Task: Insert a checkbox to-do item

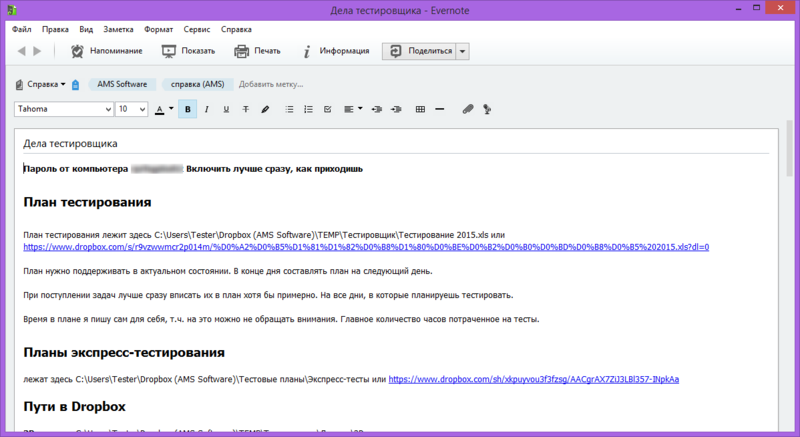Action: click(x=328, y=109)
